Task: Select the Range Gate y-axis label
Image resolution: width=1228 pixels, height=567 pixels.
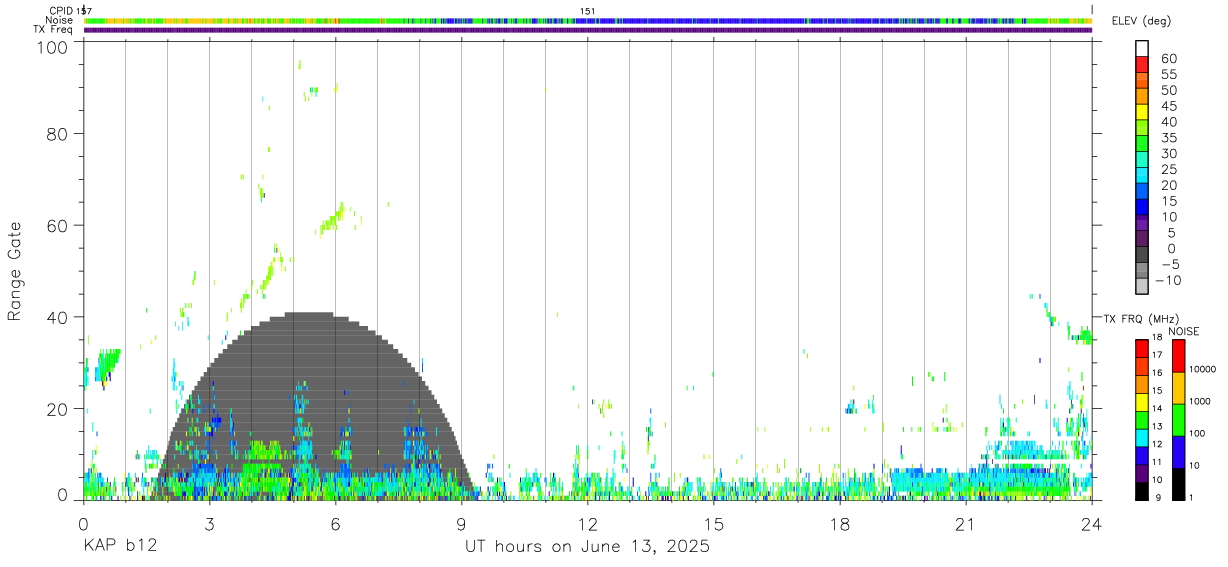Action: click(15, 270)
